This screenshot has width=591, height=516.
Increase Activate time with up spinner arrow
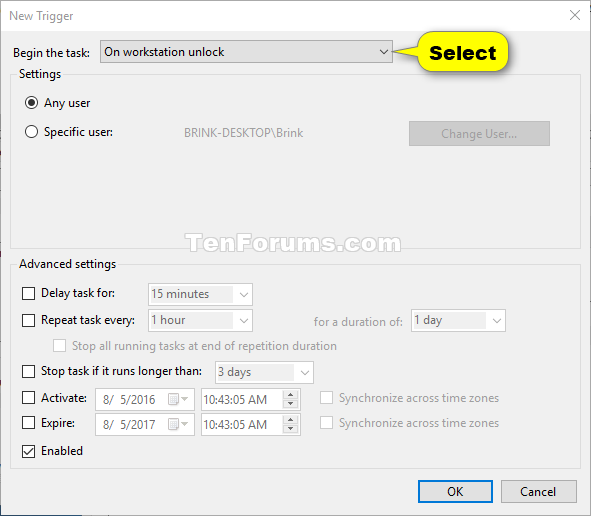tap(290, 395)
